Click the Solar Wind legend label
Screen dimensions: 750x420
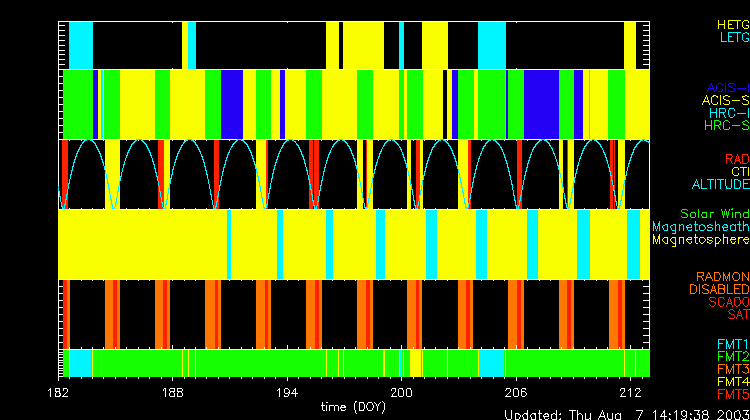pos(714,214)
